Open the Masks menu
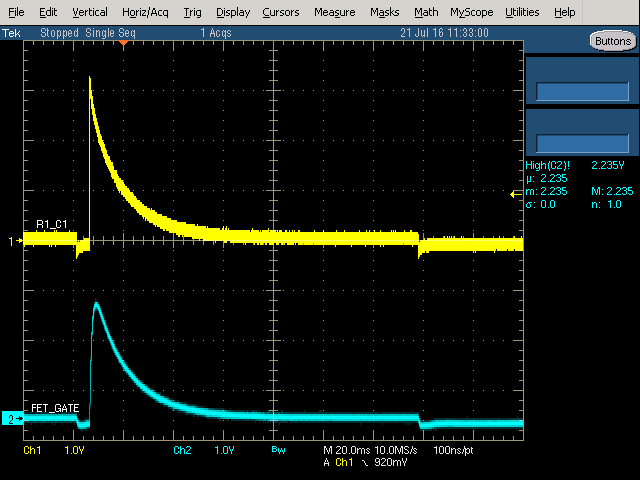 coord(384,12)
